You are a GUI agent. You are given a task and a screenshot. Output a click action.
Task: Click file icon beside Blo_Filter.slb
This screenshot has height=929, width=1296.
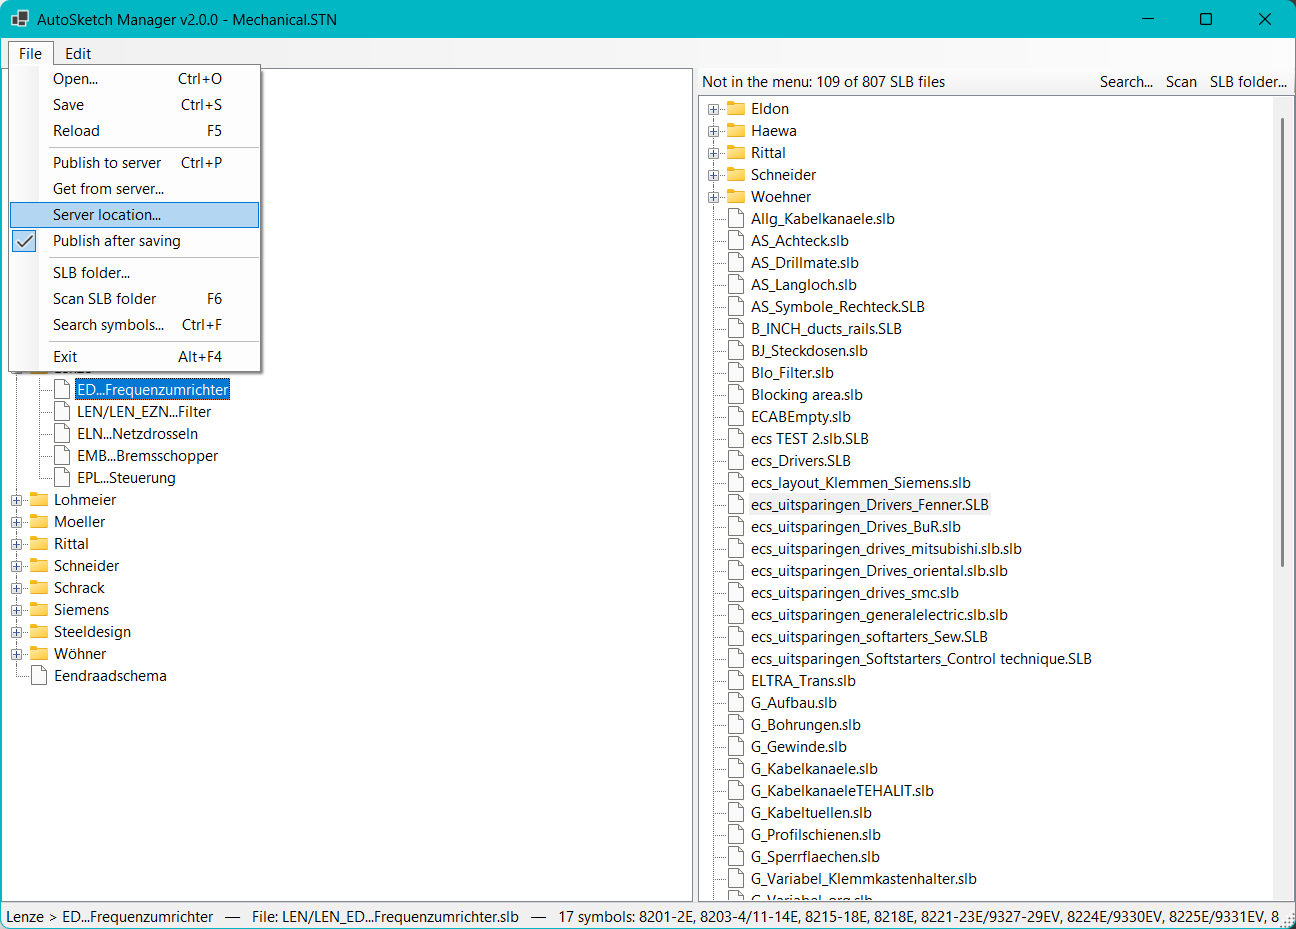(736, 373)
